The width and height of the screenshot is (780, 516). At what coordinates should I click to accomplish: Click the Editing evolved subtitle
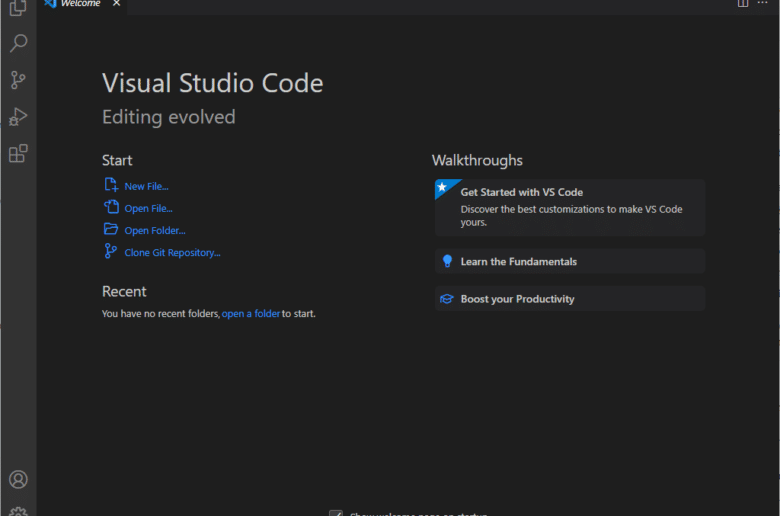coord(169,117)
